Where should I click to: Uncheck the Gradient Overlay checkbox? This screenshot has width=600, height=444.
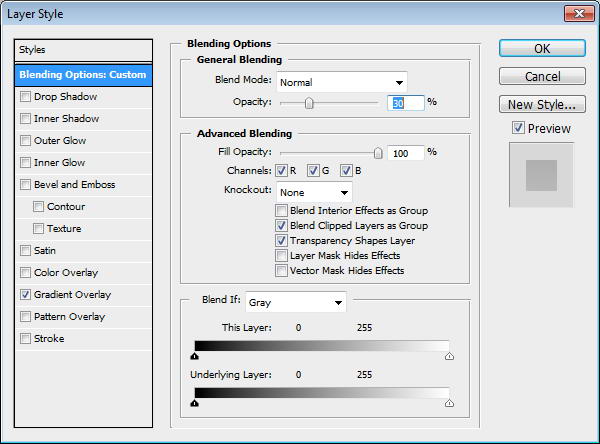point(25,295)
